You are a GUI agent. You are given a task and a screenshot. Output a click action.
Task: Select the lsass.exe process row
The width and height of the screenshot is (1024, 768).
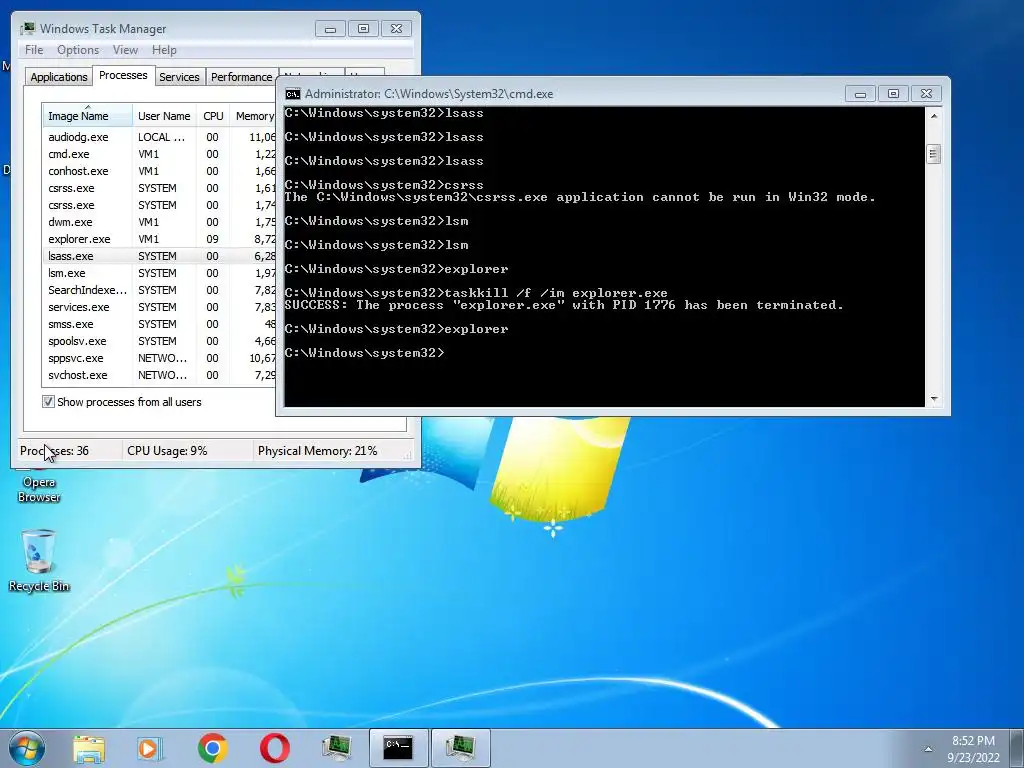click(159, 256)
